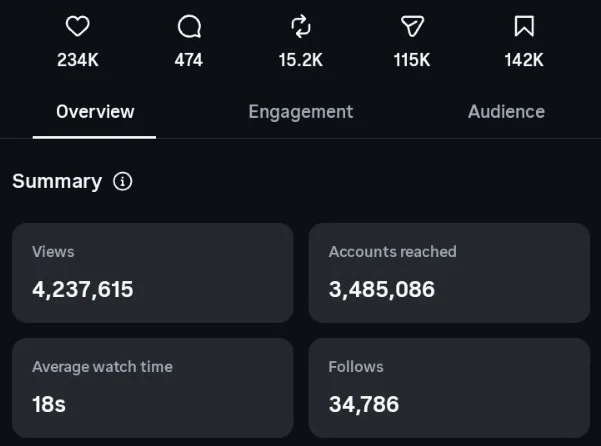Select the 4,237,615 views value
The height and width of the screenshot is (446, 601).
point(83,289)
